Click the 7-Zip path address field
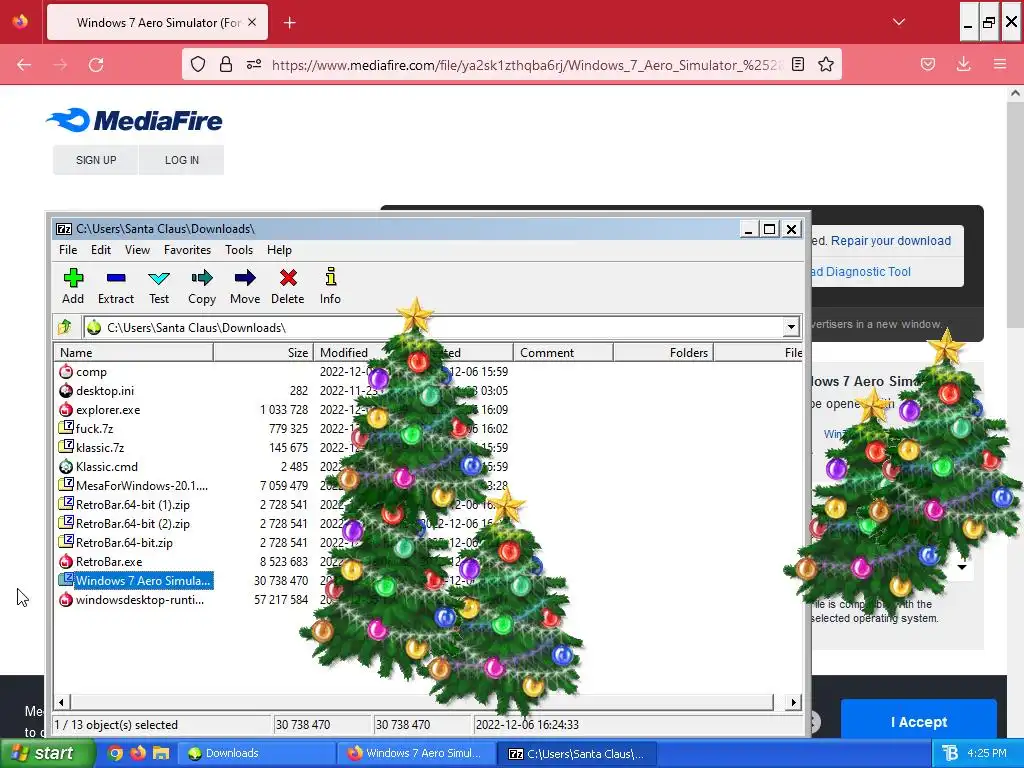The image size is (1024, 768). coord(434,327)
